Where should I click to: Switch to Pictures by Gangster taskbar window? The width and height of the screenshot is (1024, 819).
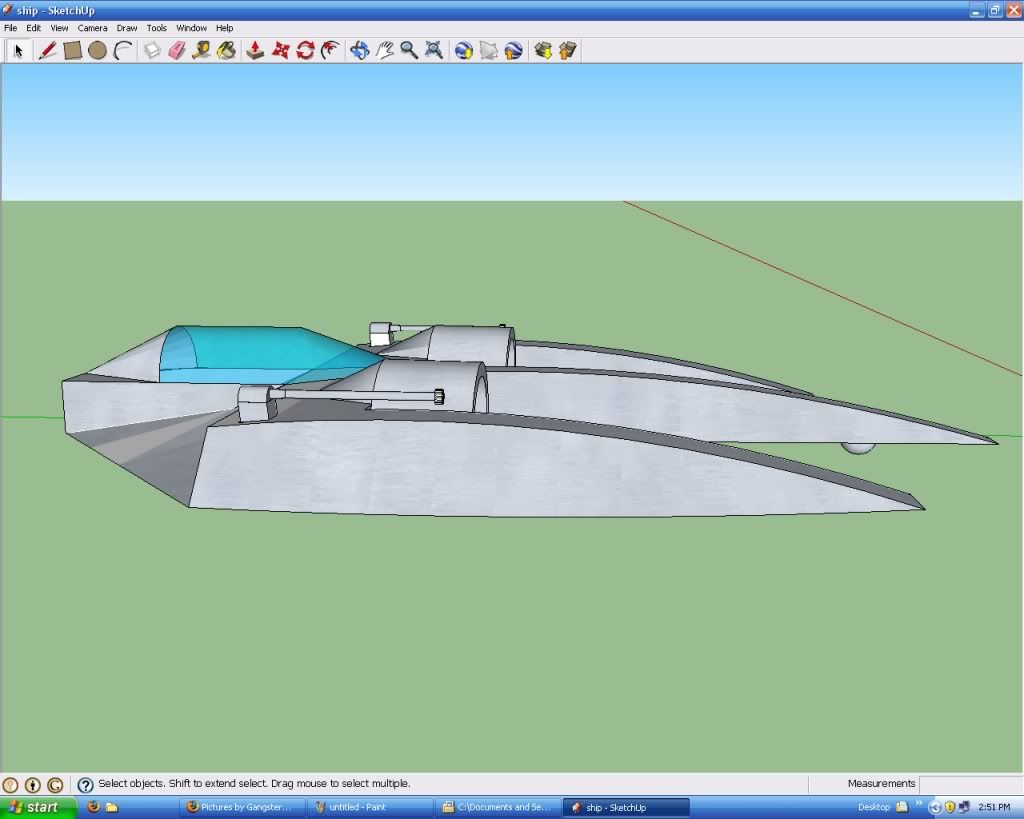[x=244, y=807]
